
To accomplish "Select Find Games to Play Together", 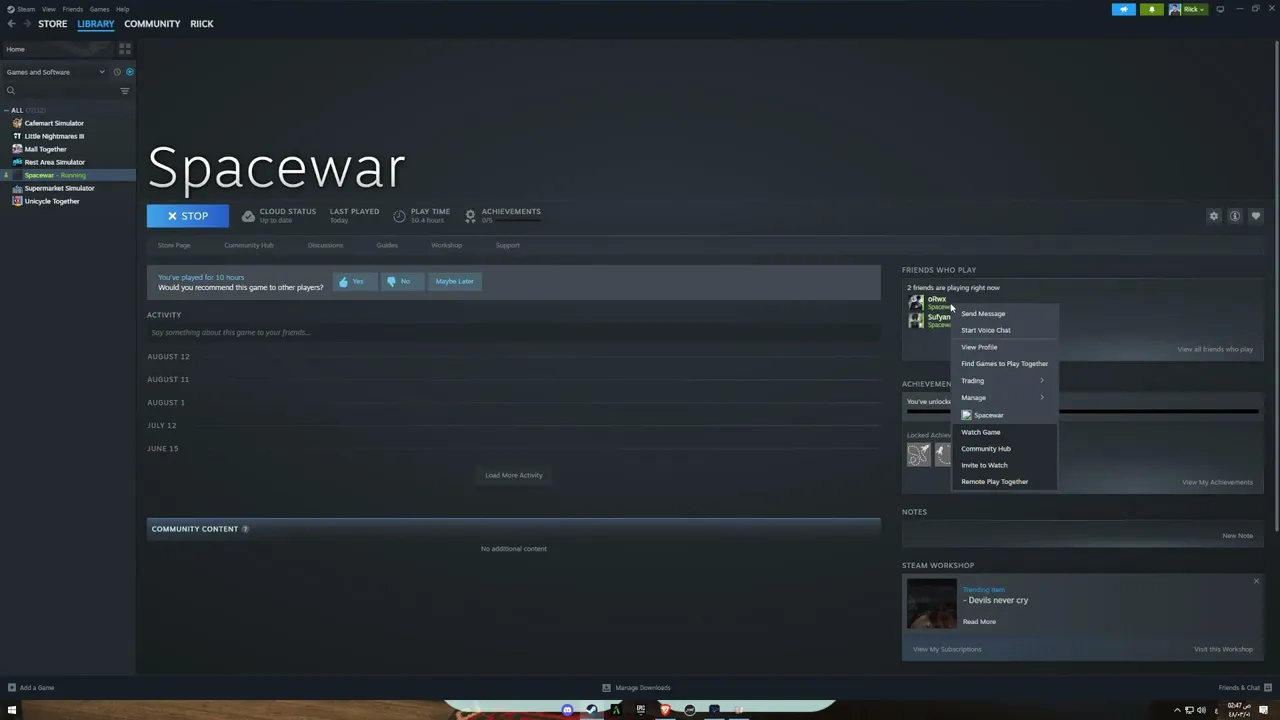I will point(1004,364).
